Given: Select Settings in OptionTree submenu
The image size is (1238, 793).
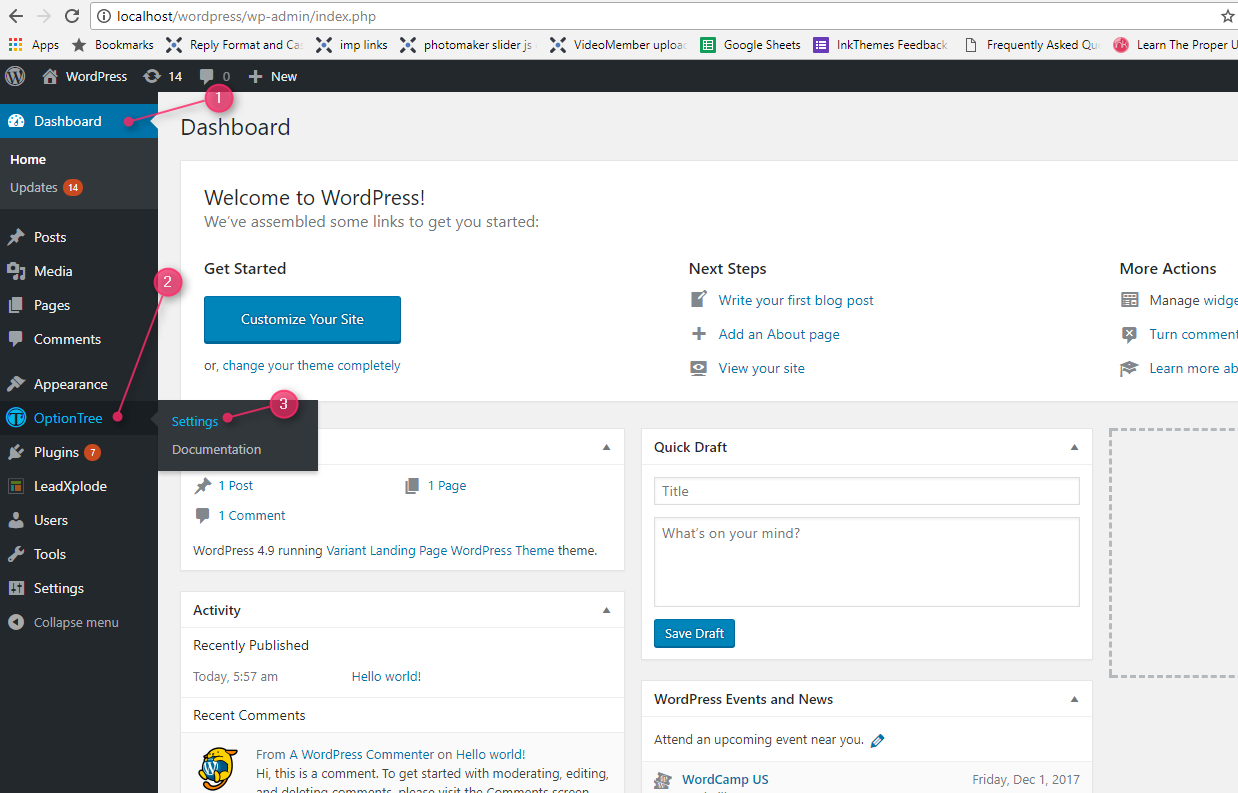Looking at the screenshot, I should [x=195, y=422].
